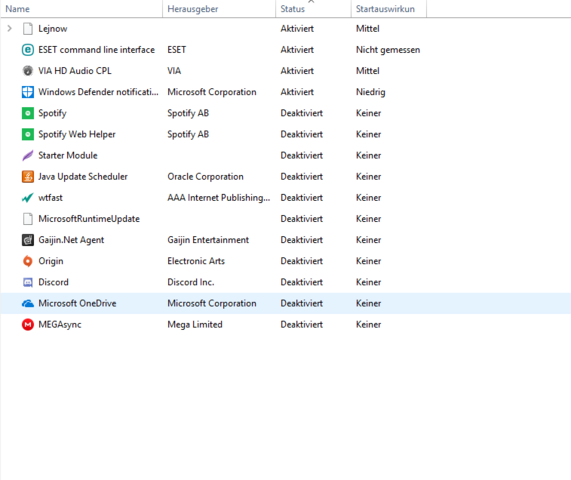Select the ESET command line interface name

click(97, 50)
